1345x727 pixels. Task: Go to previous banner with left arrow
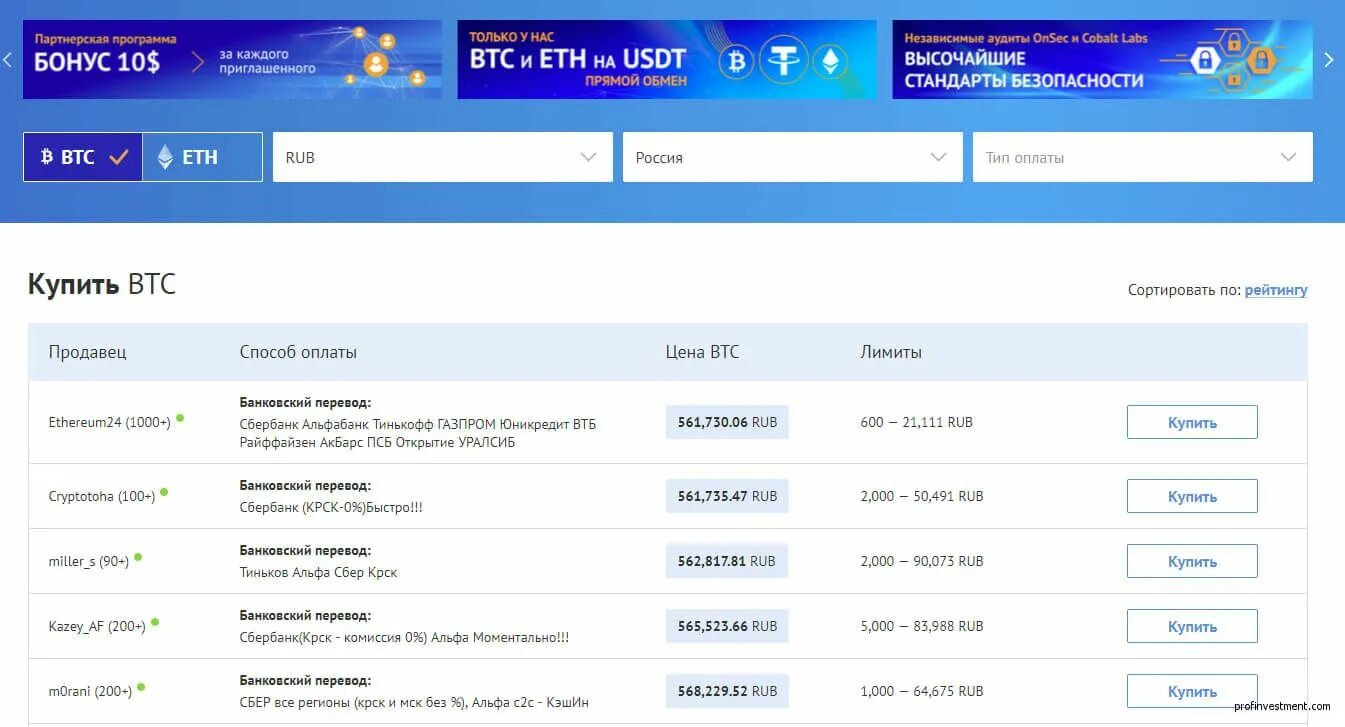(8, 60)
